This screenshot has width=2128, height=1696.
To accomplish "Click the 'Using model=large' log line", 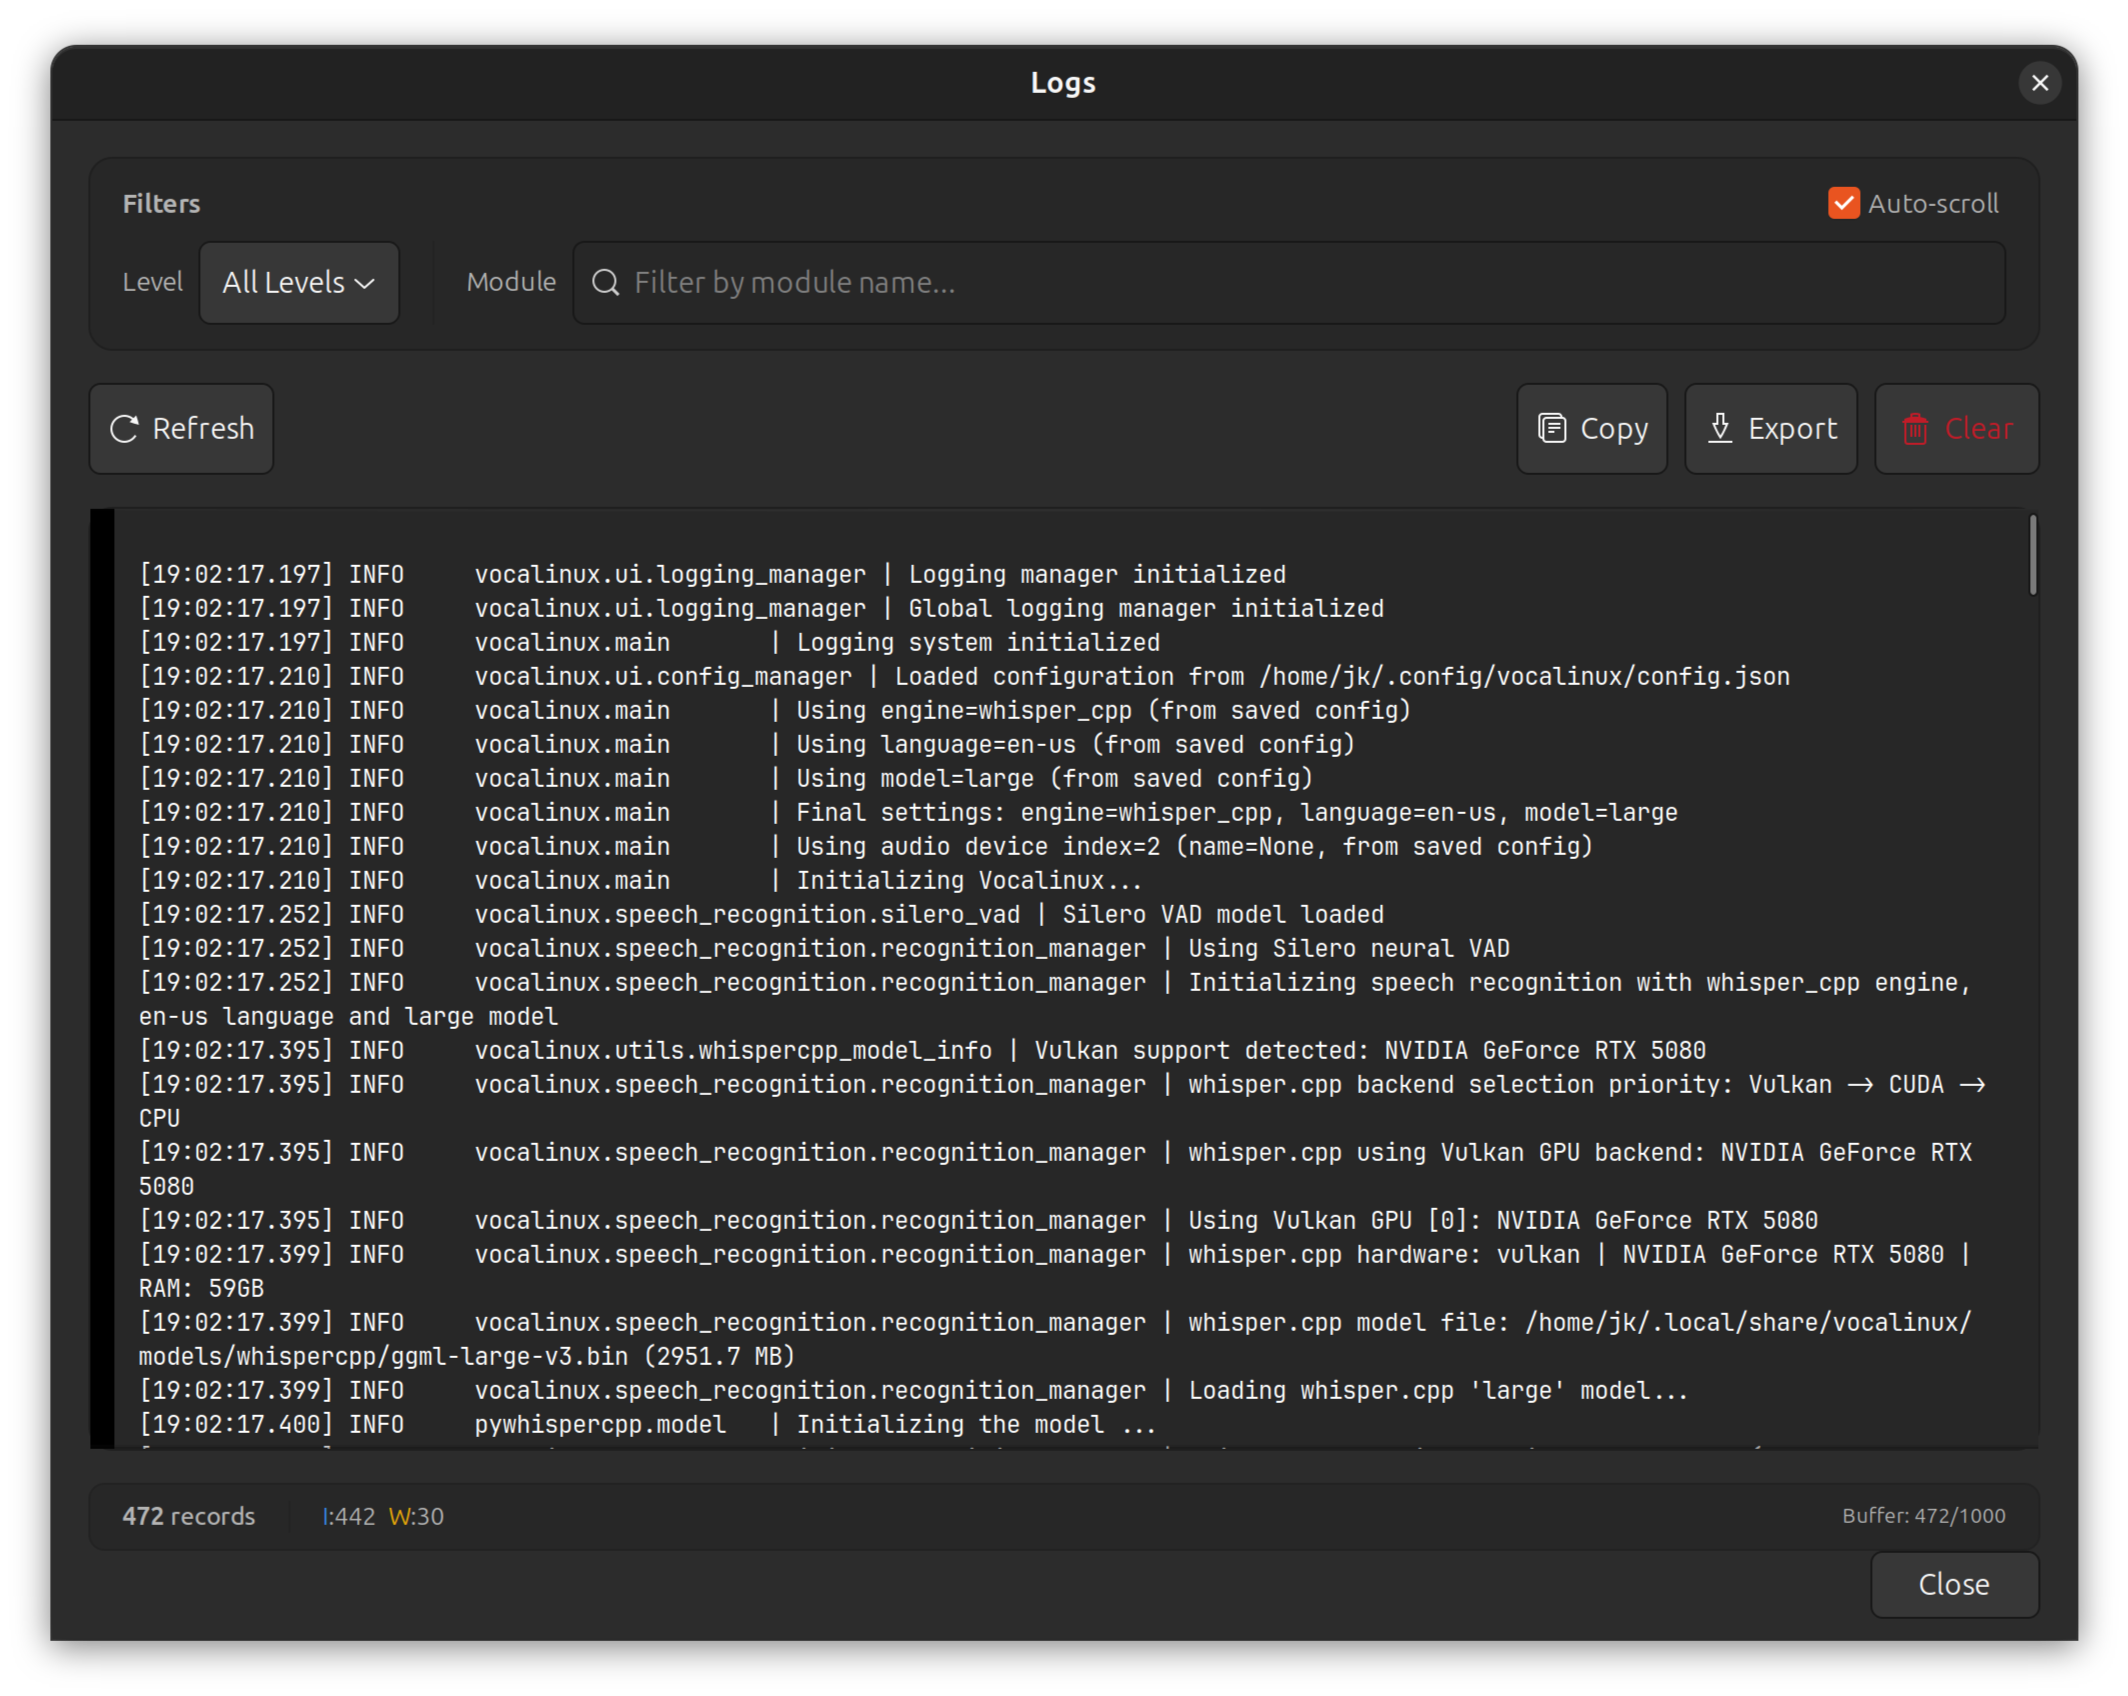I will click(x=726, y=779).
